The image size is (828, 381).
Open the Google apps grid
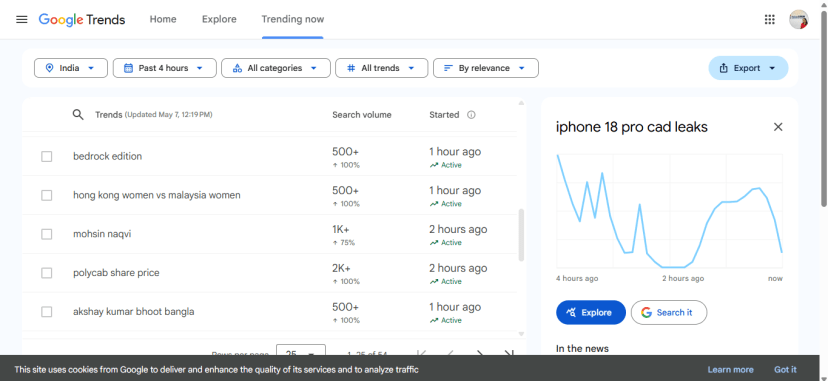769,20
